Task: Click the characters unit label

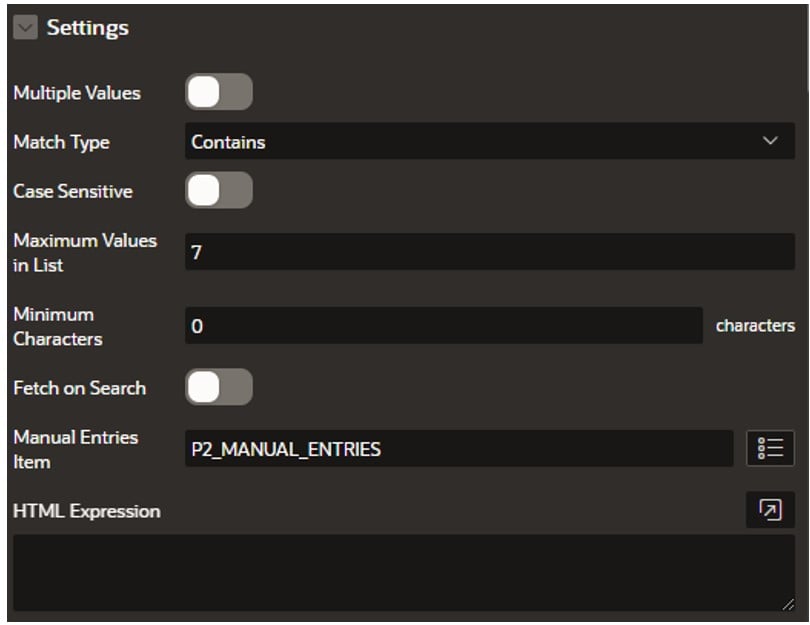Action: 755,325
